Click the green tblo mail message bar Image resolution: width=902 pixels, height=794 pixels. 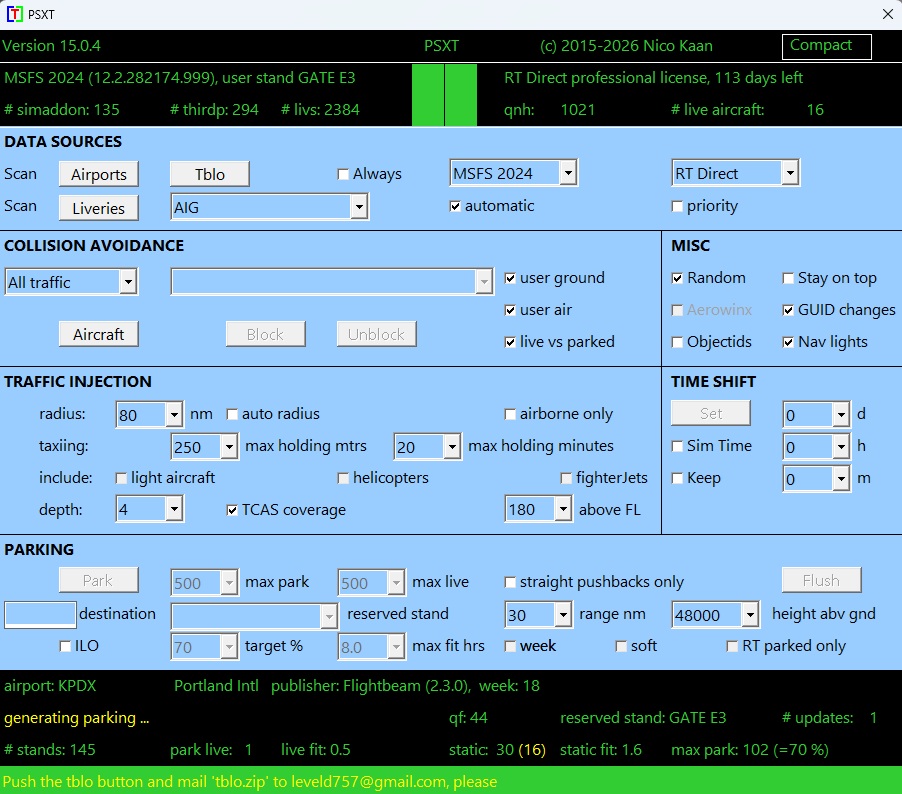click(451, 781)
